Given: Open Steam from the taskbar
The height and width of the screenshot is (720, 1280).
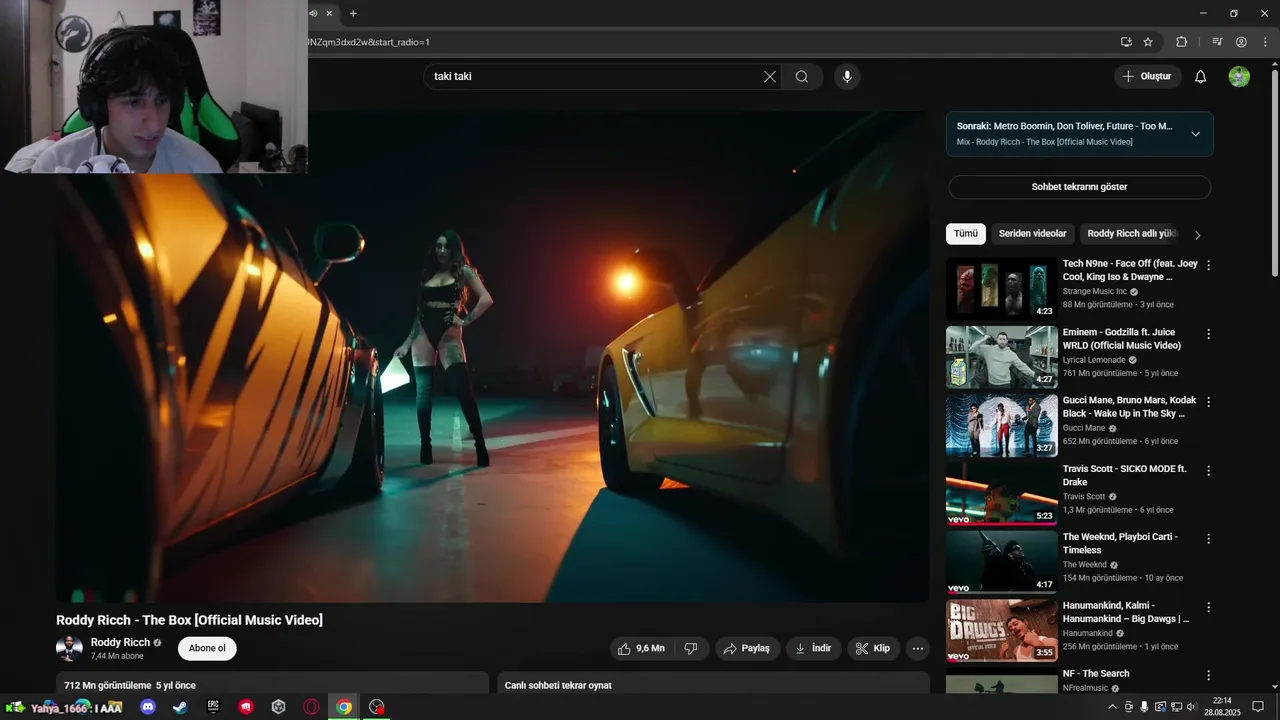Looking at the screenshot, I should click(x=180, y=707).
